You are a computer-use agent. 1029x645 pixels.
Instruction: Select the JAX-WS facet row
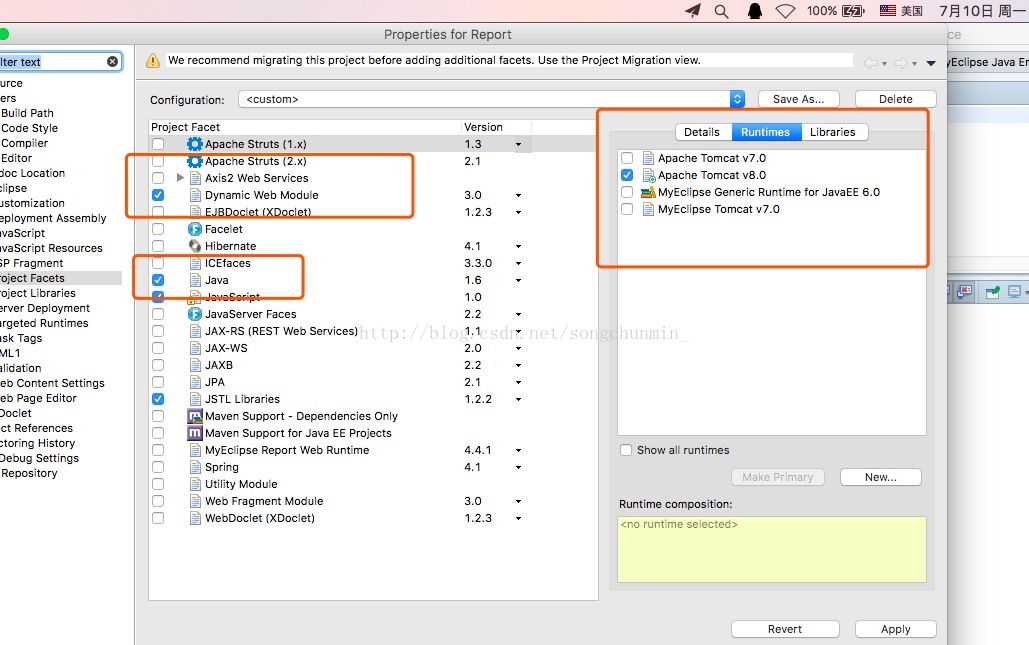[x=373, y=348]
